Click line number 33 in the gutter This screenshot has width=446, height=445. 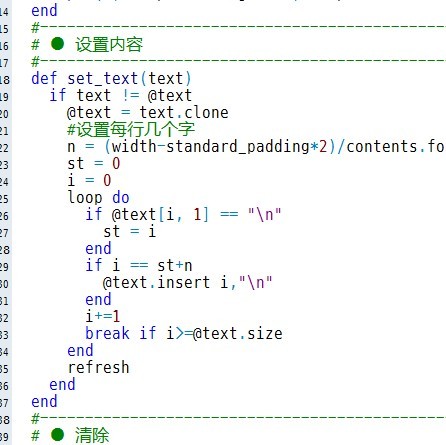point(5,335)
